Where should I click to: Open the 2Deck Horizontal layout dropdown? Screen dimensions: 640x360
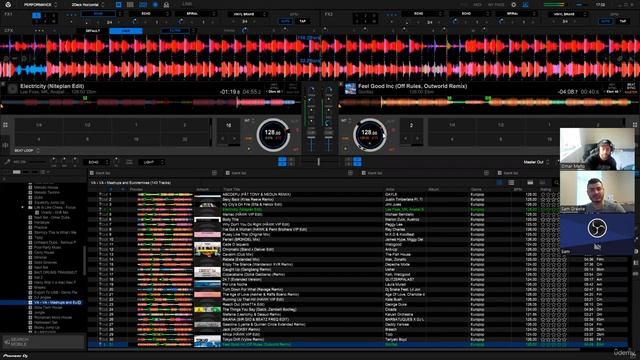87,4
